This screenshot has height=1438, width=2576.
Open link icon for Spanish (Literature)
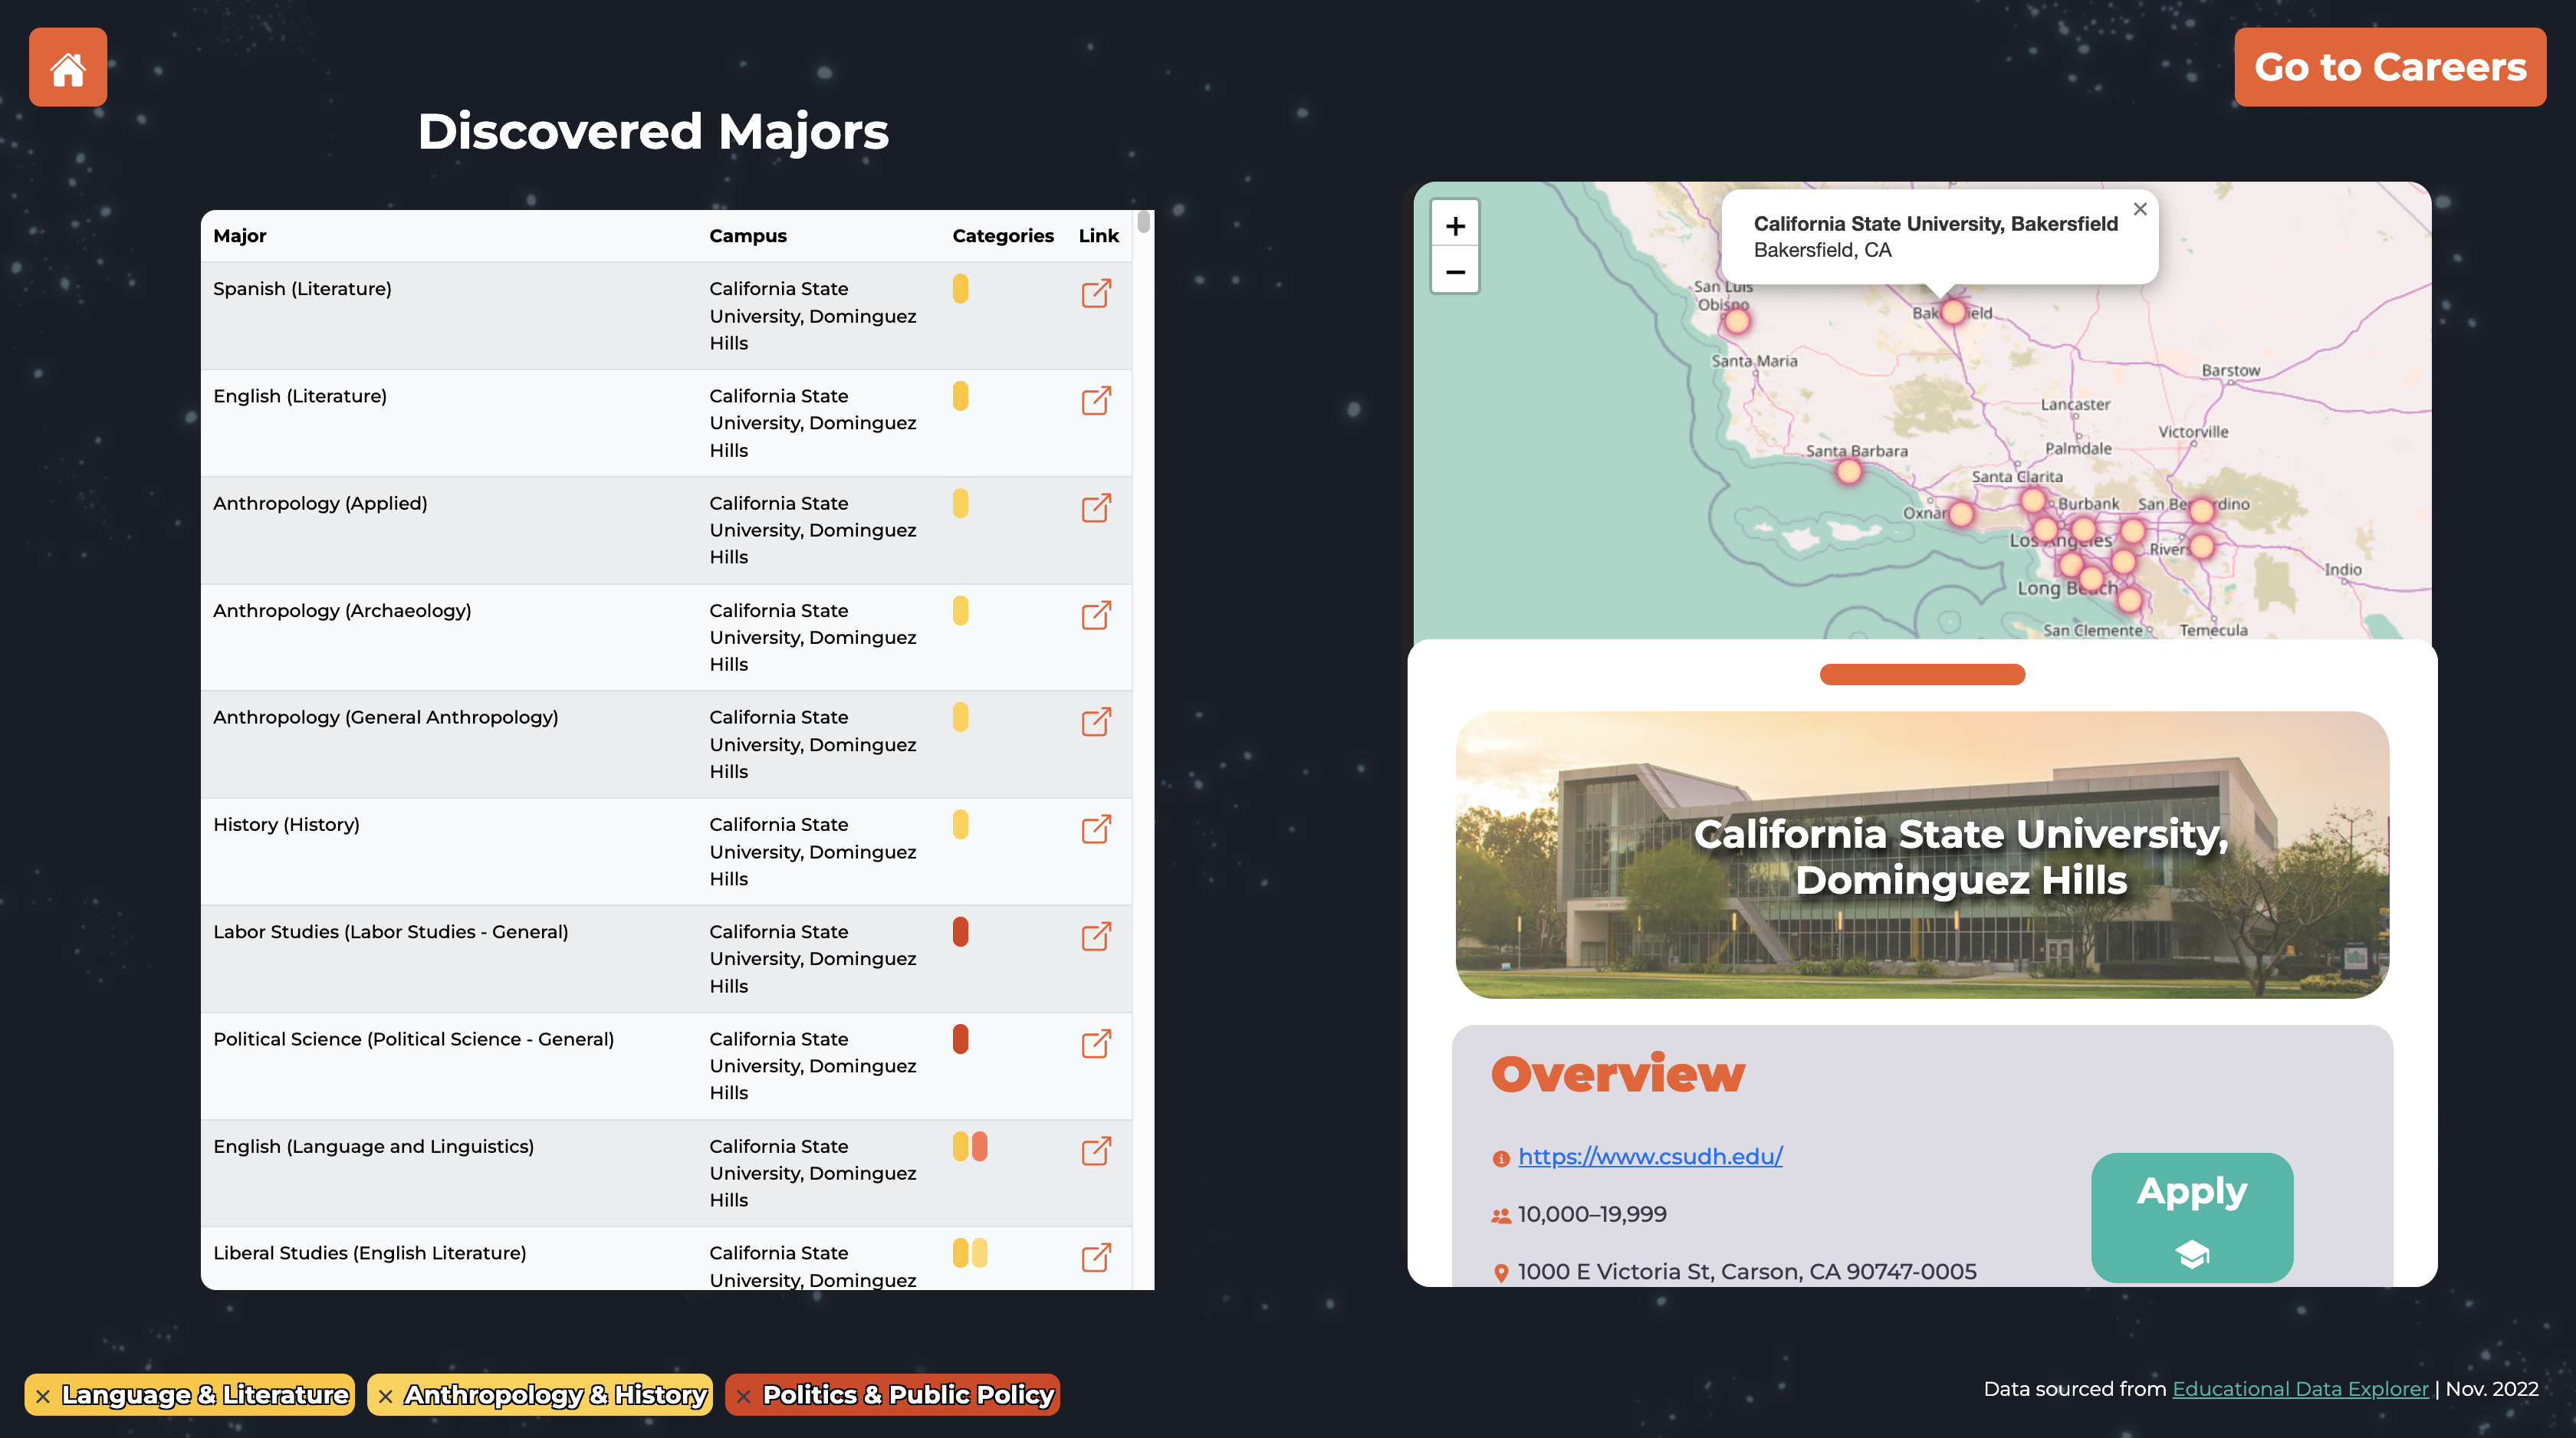click(x=1096, y=293)
